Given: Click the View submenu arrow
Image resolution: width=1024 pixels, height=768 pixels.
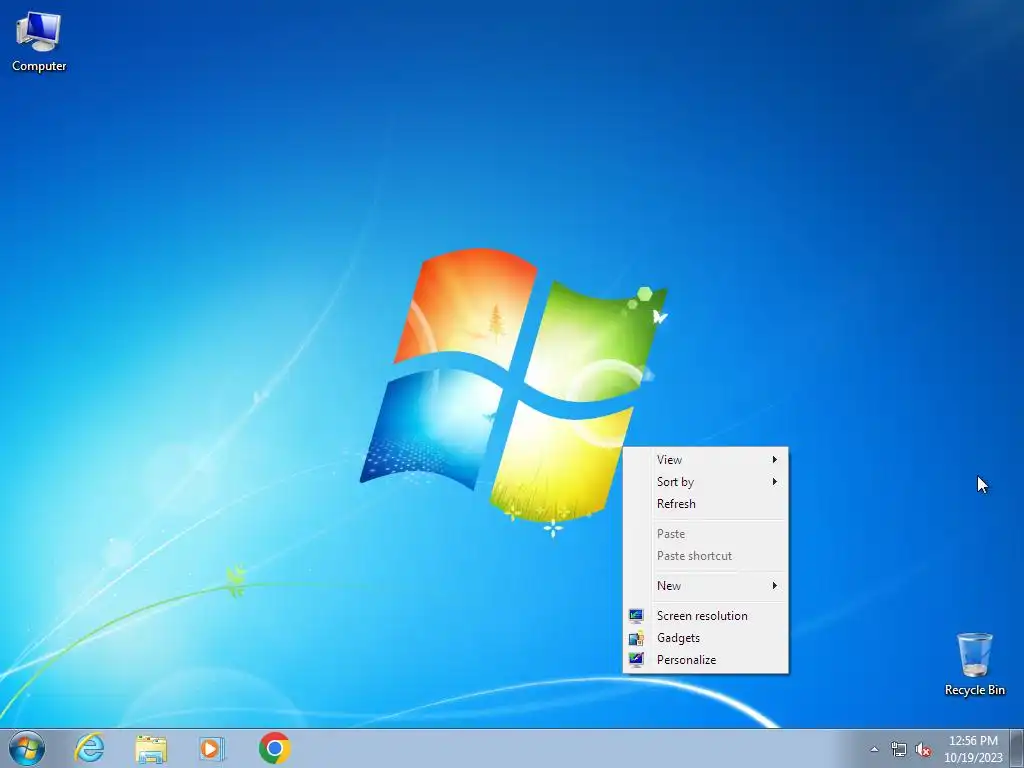Looking at the screenshot, I should (775, 460).
